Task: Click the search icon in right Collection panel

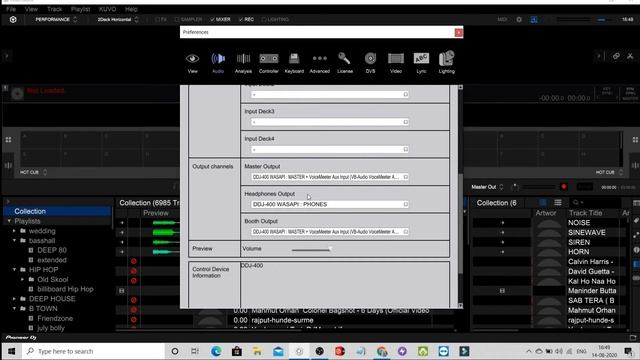Action: coord(576,202)
